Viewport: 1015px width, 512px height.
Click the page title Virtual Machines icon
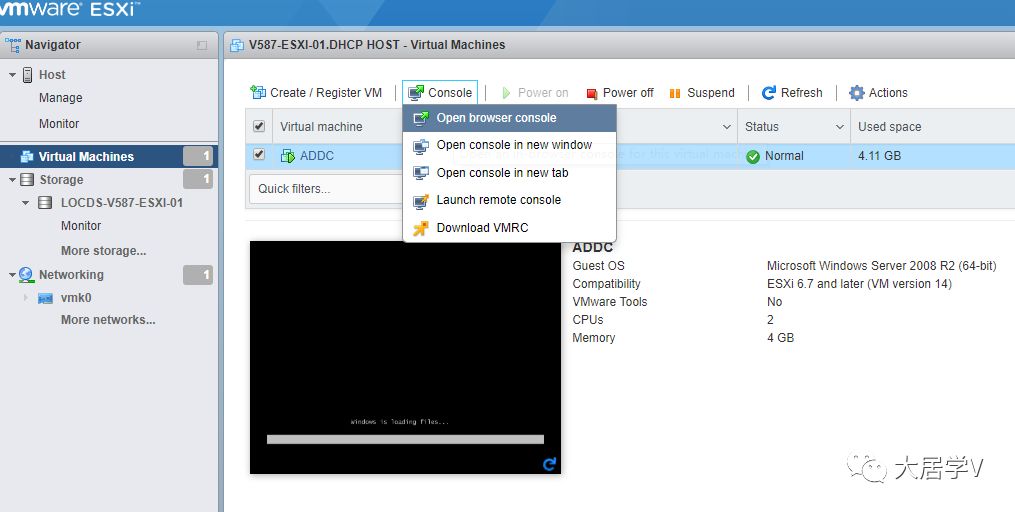[237, 45]
